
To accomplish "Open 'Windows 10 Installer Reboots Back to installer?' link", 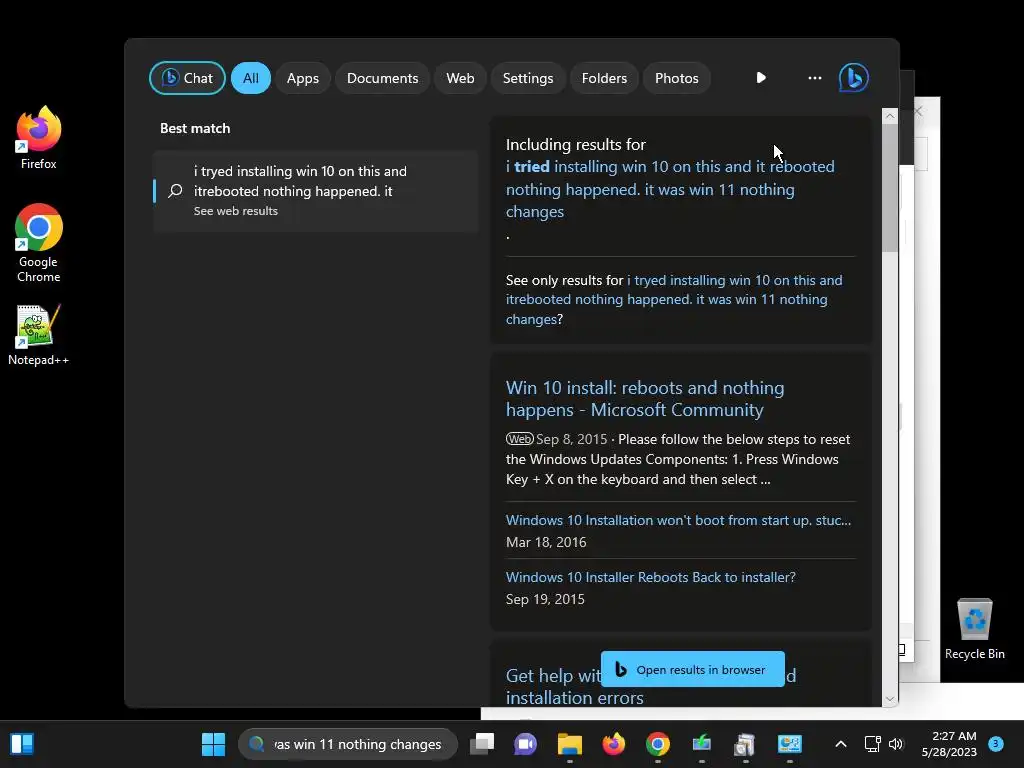I will point(650,577).
